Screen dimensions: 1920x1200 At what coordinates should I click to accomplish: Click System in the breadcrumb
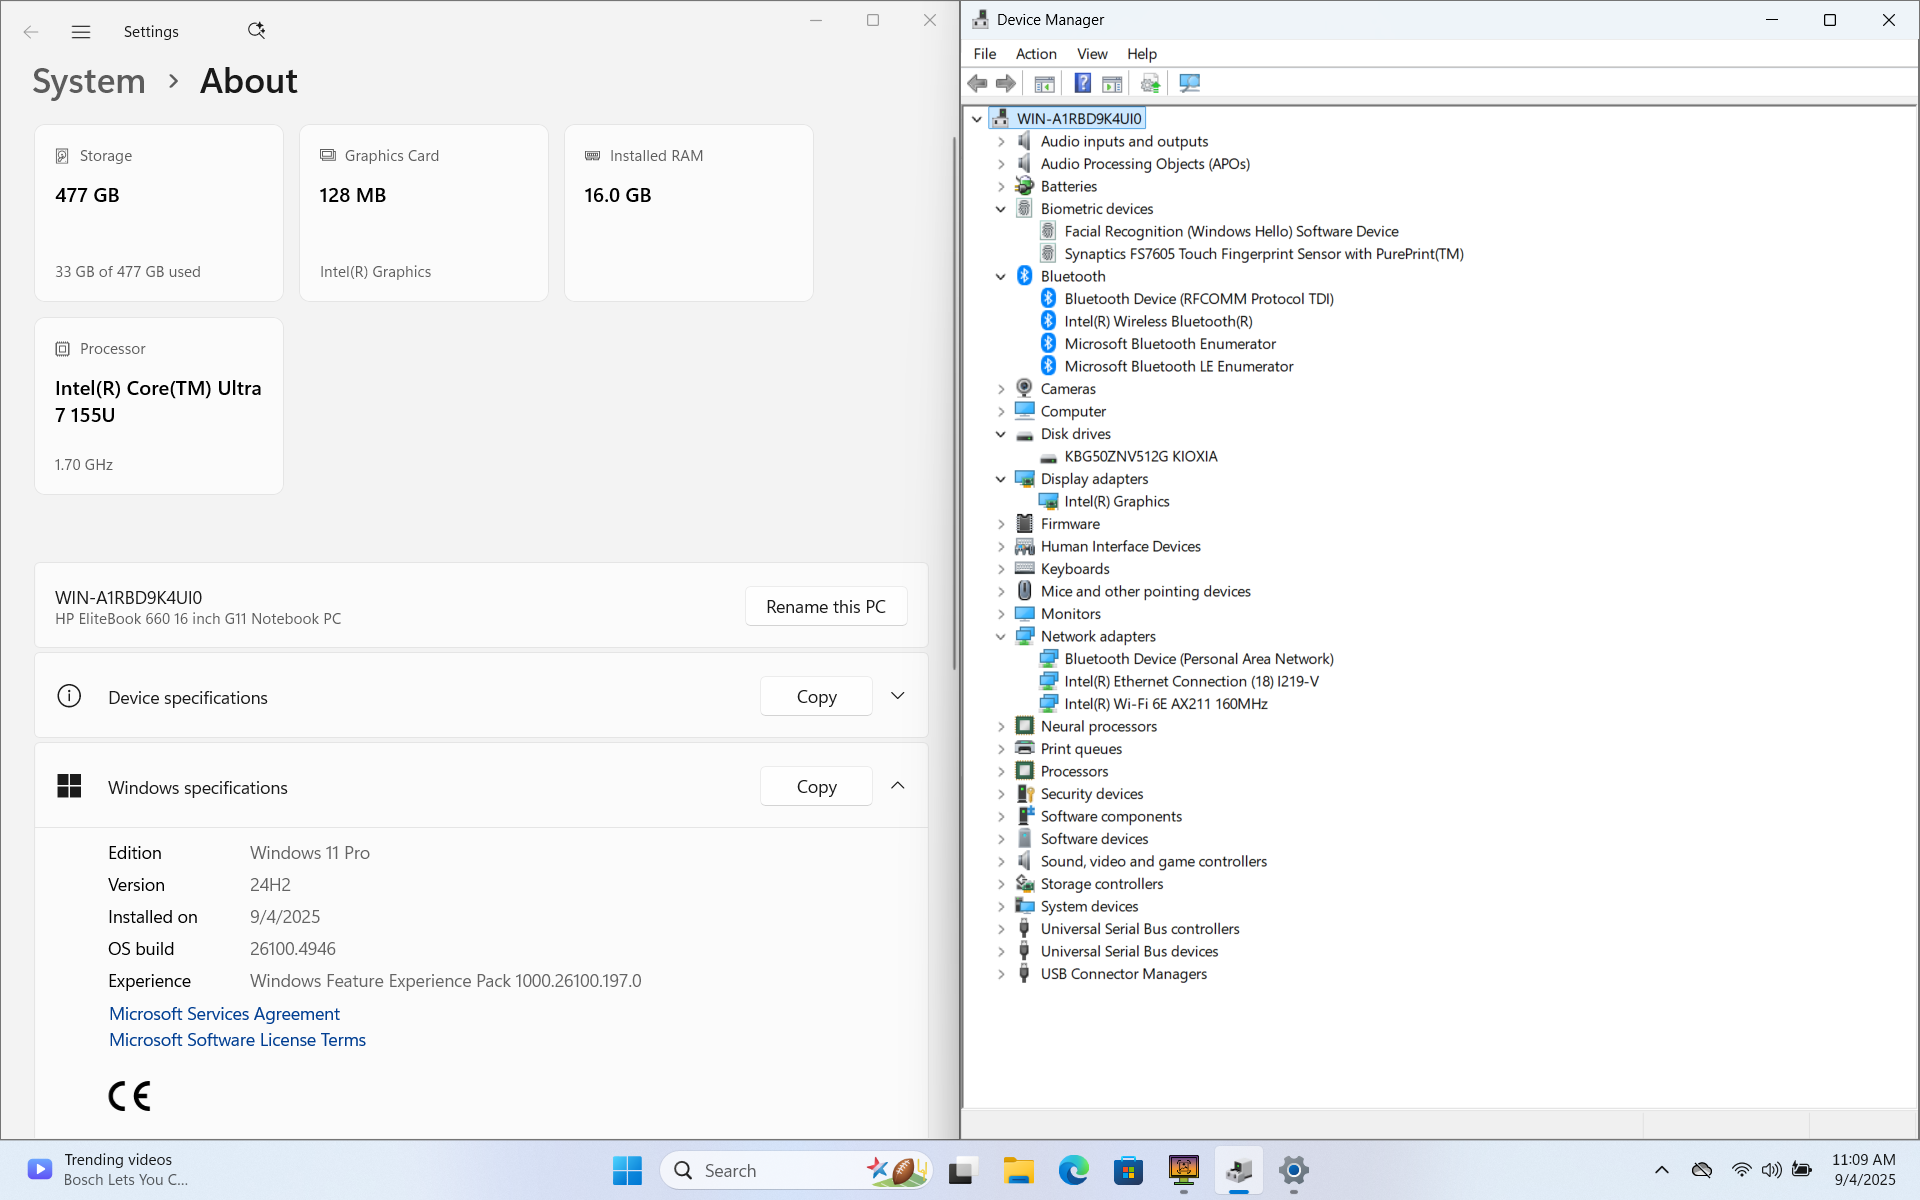(x=89, y=81)
